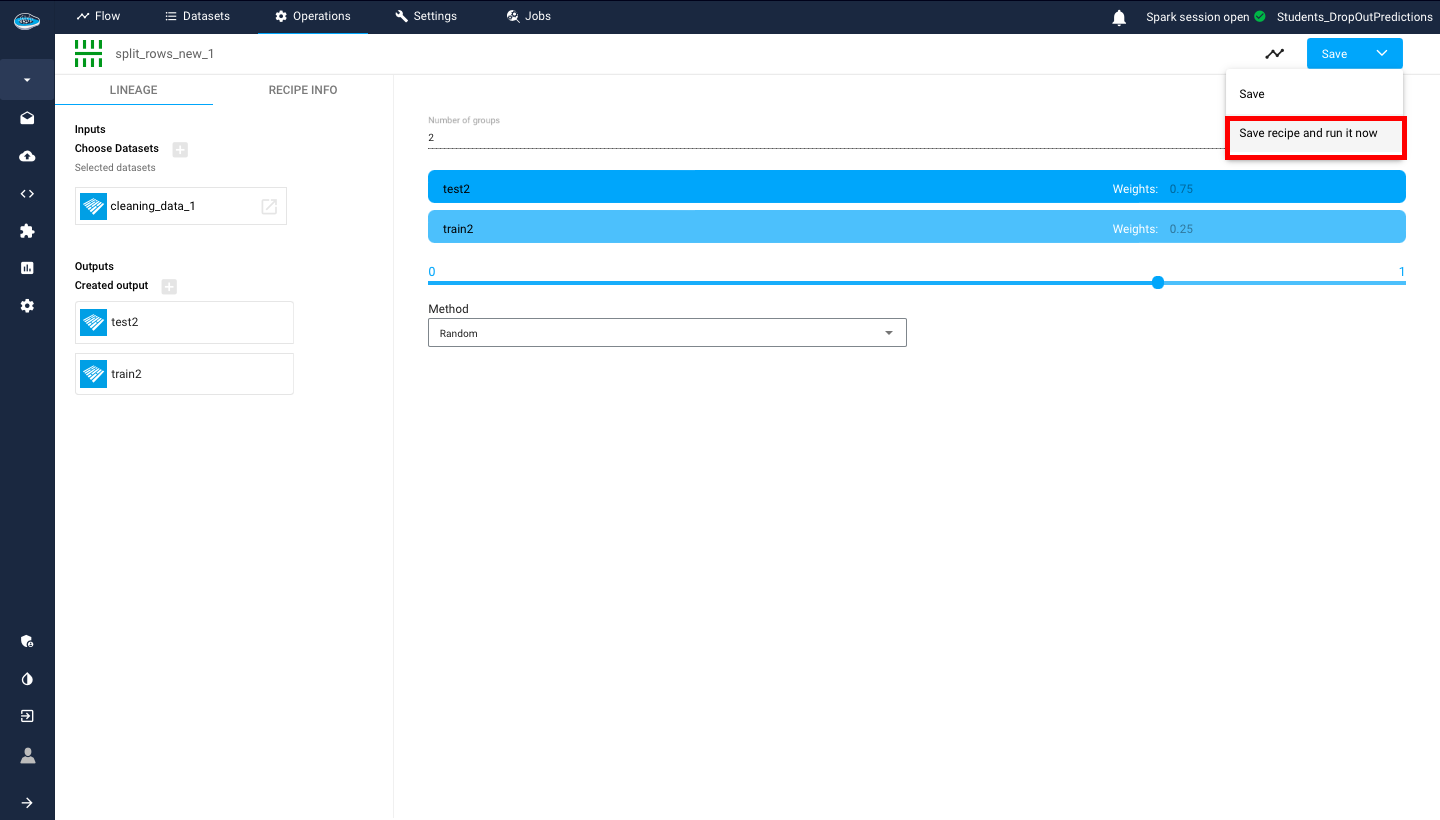Open the Datasets menu
The height and width of the screenshot is (820, 1440).
[x=197, y=16]
